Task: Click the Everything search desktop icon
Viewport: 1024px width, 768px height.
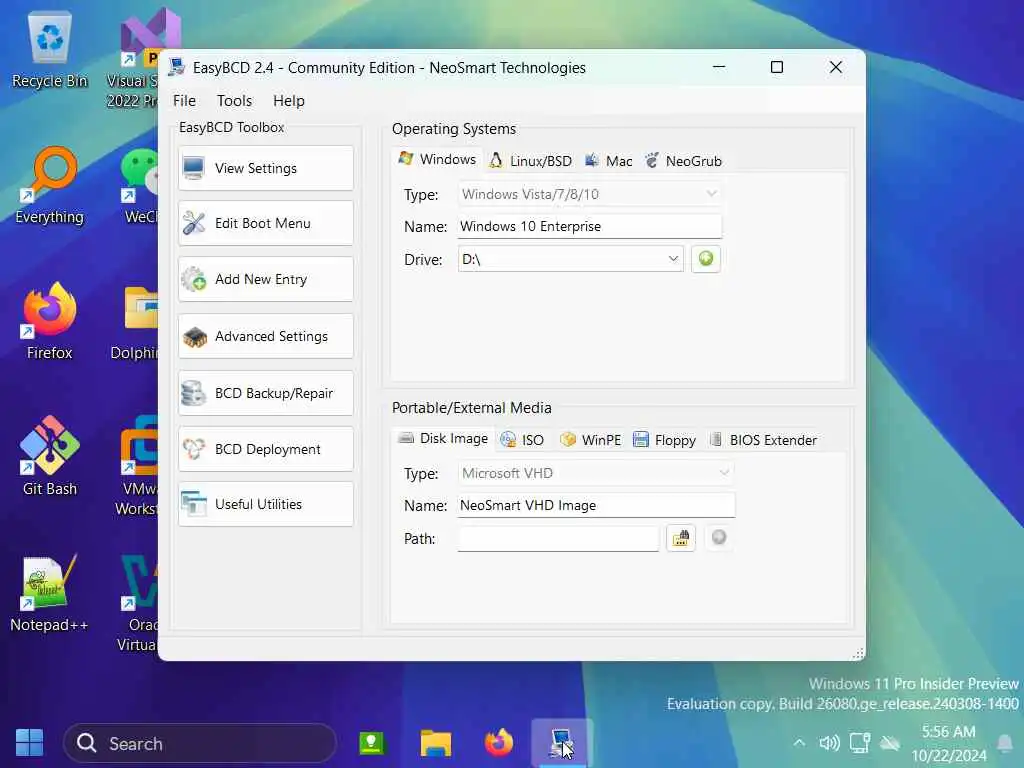Action: 50,186
